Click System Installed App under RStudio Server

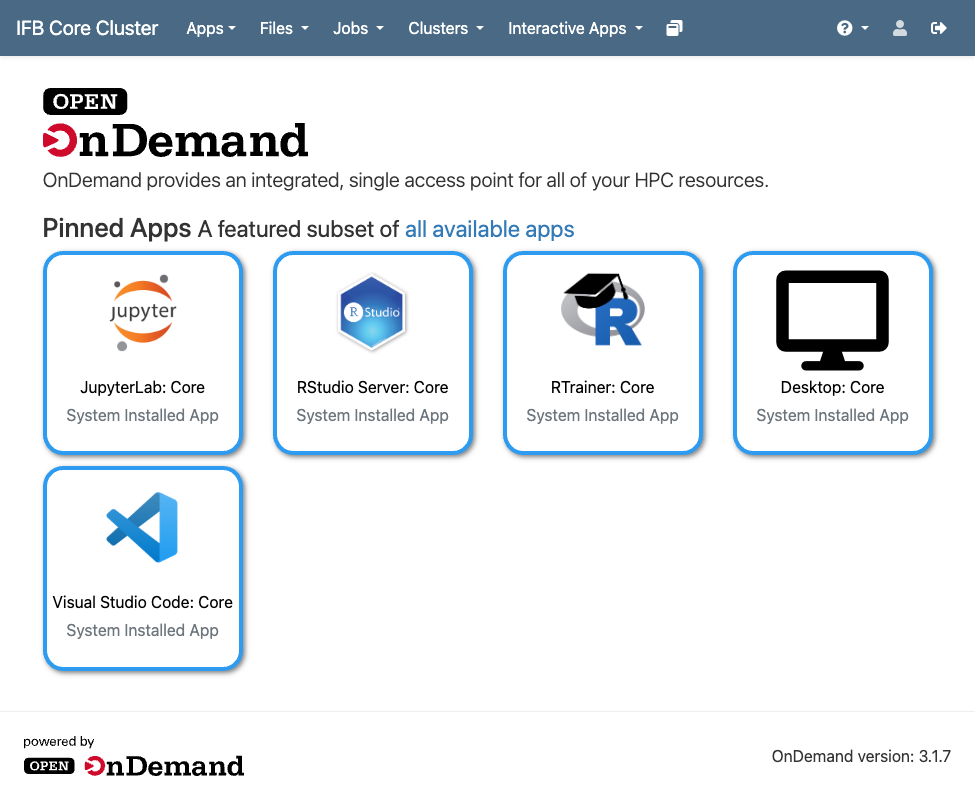372,415
